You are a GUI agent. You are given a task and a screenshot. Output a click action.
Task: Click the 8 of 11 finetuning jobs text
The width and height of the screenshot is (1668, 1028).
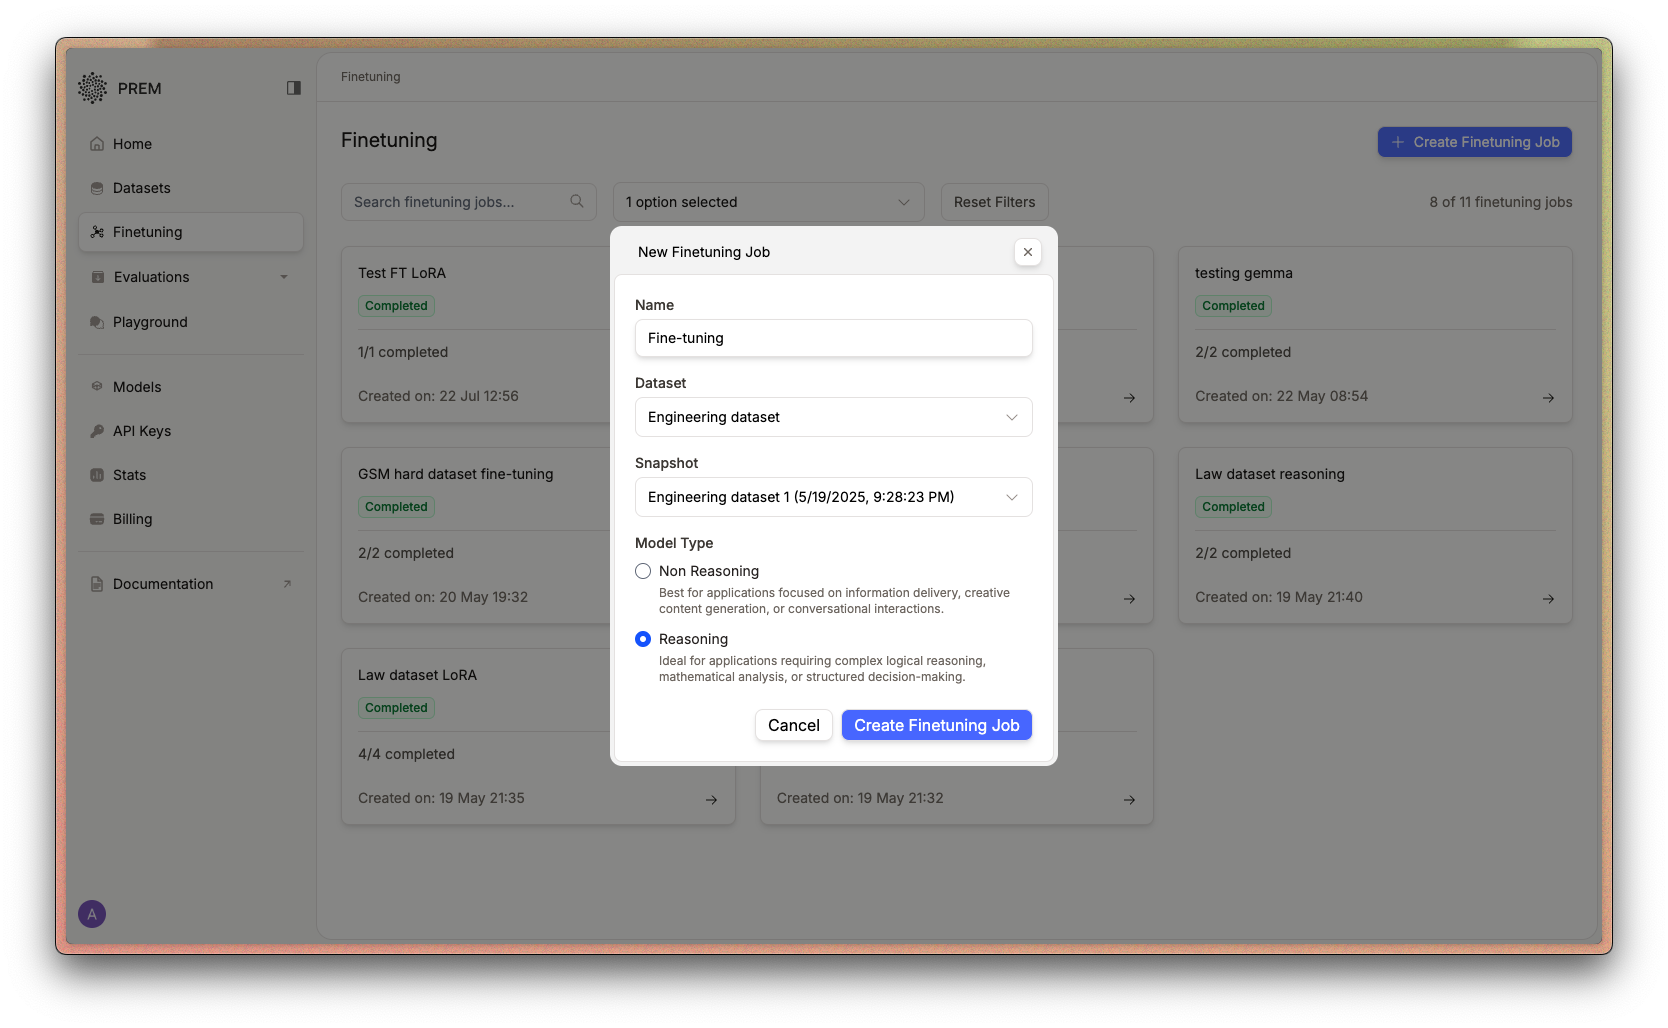point(1501,202)
